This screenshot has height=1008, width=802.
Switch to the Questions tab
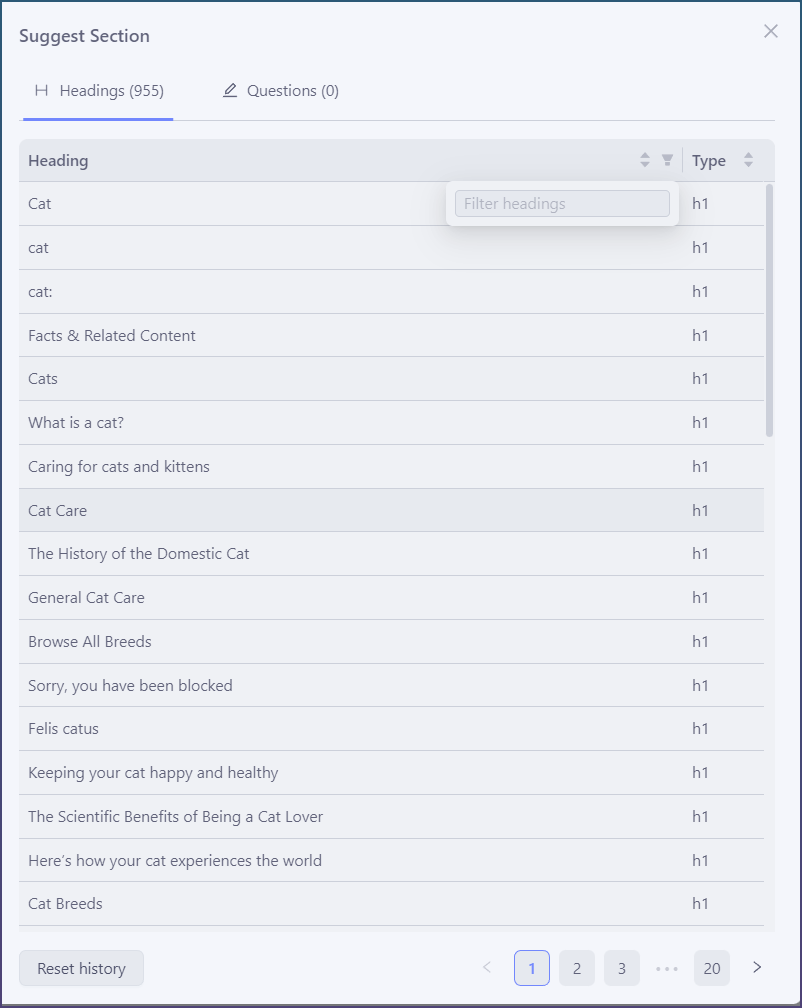281,91
